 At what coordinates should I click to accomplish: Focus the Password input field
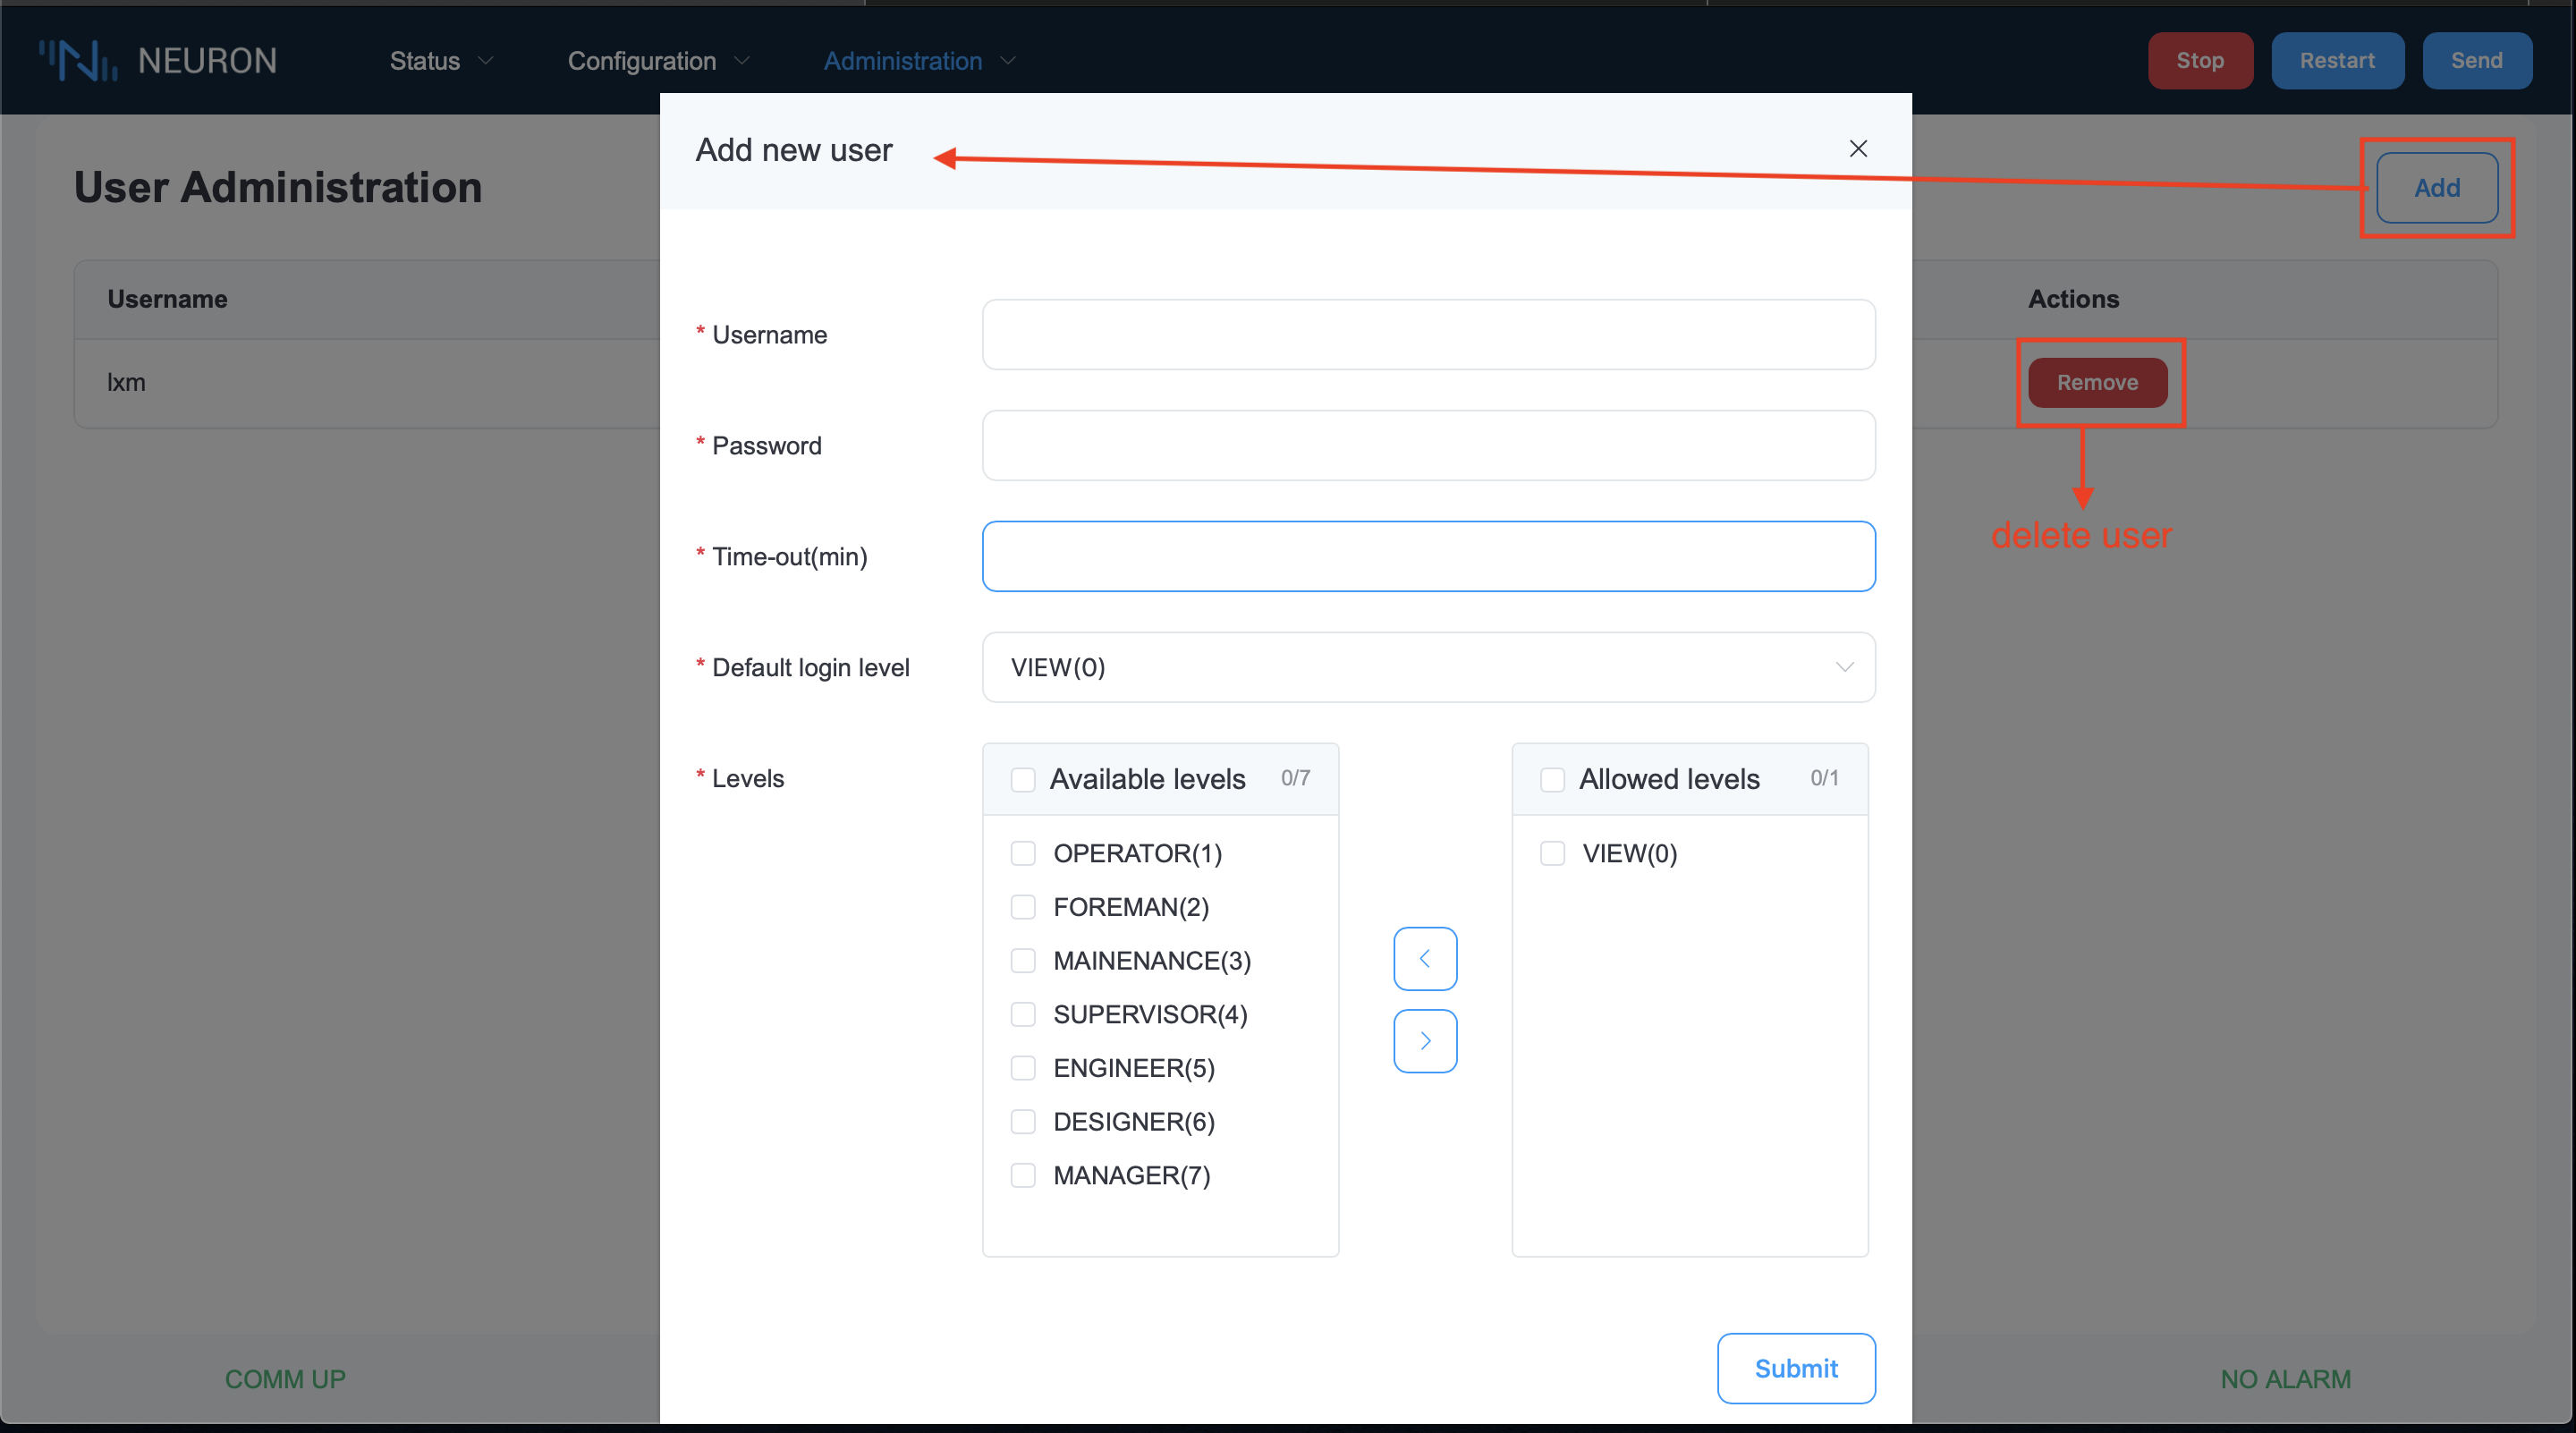point(1428,446)
